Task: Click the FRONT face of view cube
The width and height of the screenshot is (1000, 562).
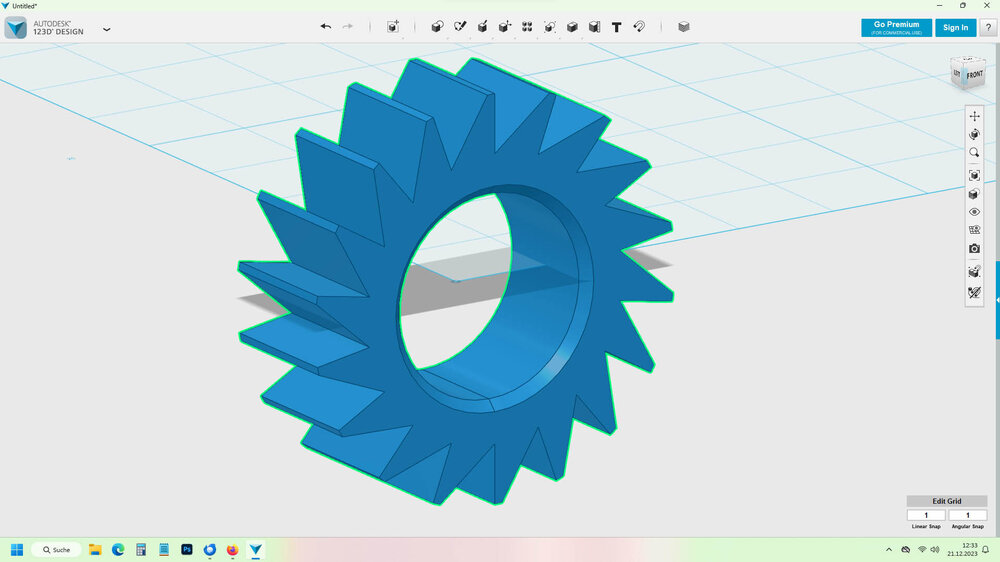Action: pos(974,75)
